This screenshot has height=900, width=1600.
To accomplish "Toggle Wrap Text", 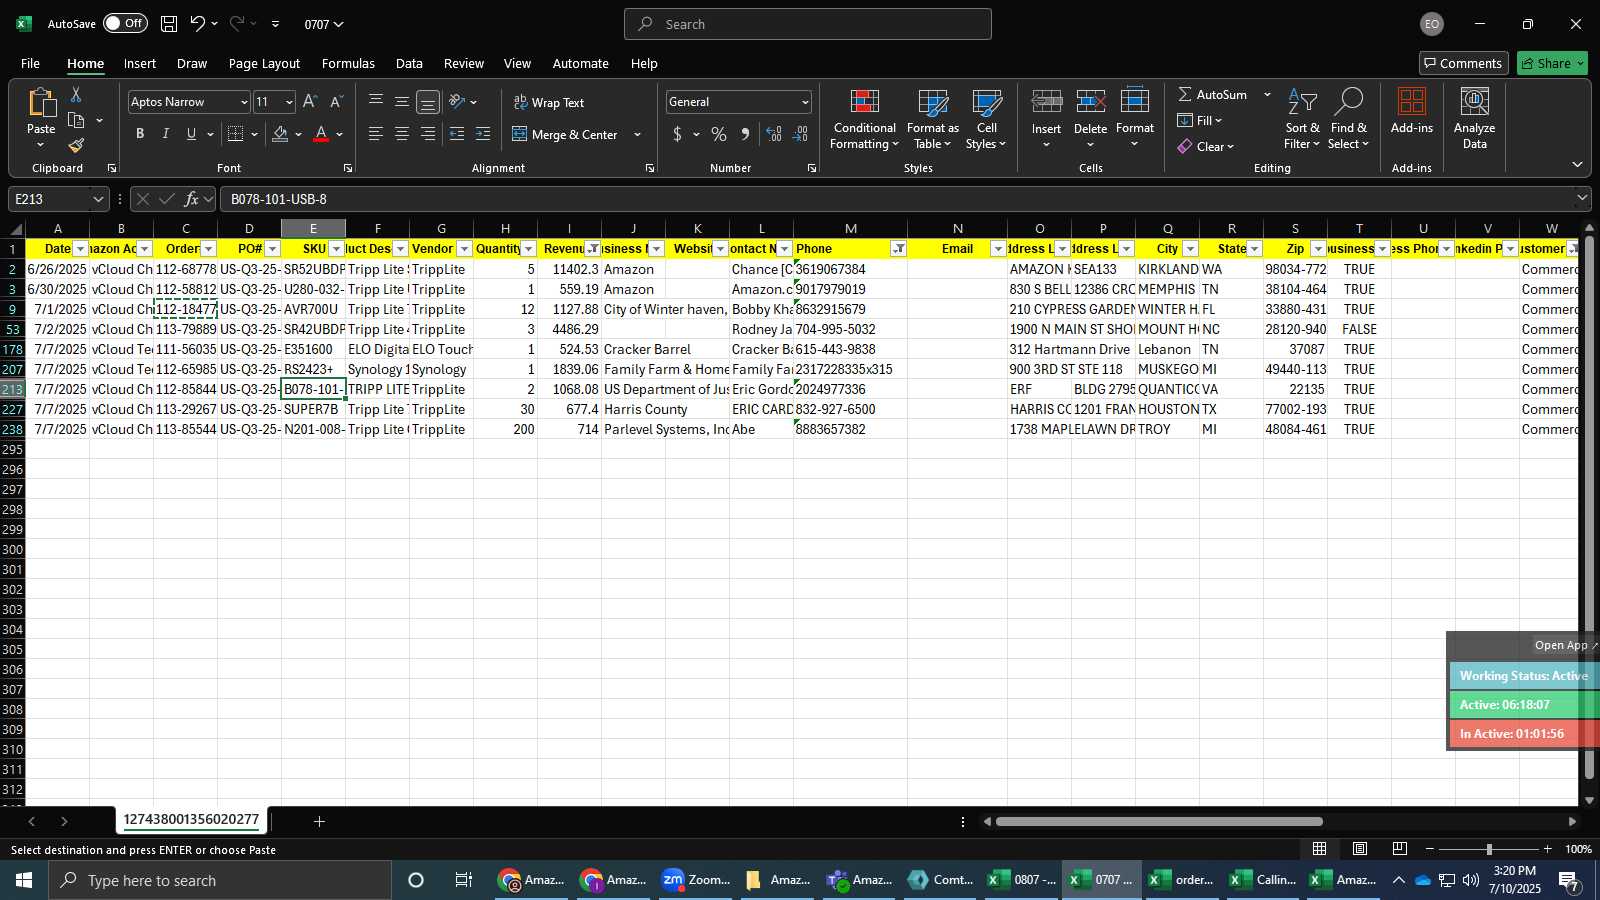I will 549,102.
